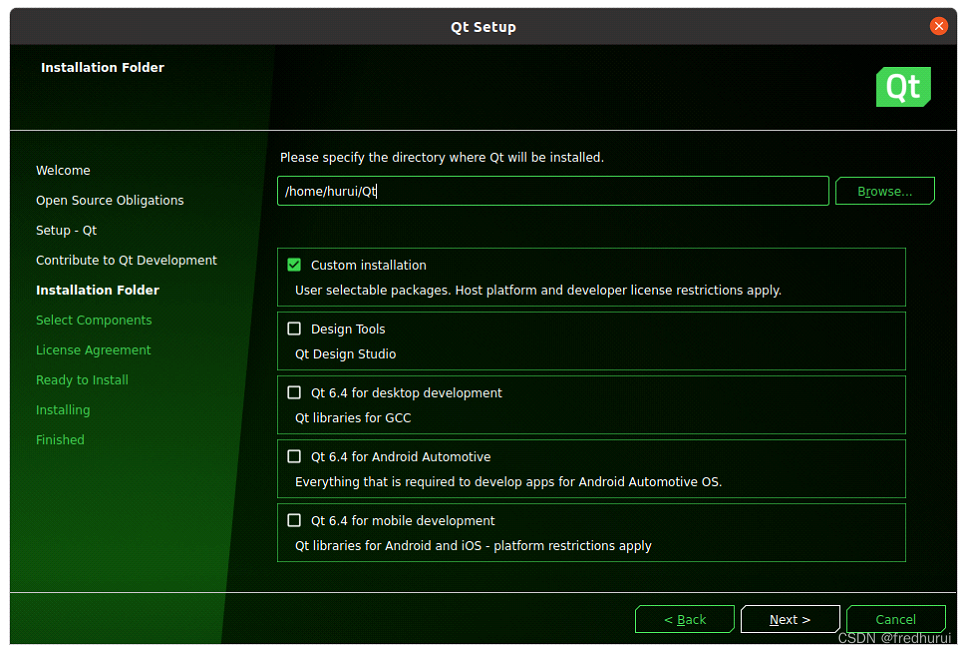This screenshot has height=654, width=967.
Task: Click the Qt libraries for GCC text
Action: [353, 418]
